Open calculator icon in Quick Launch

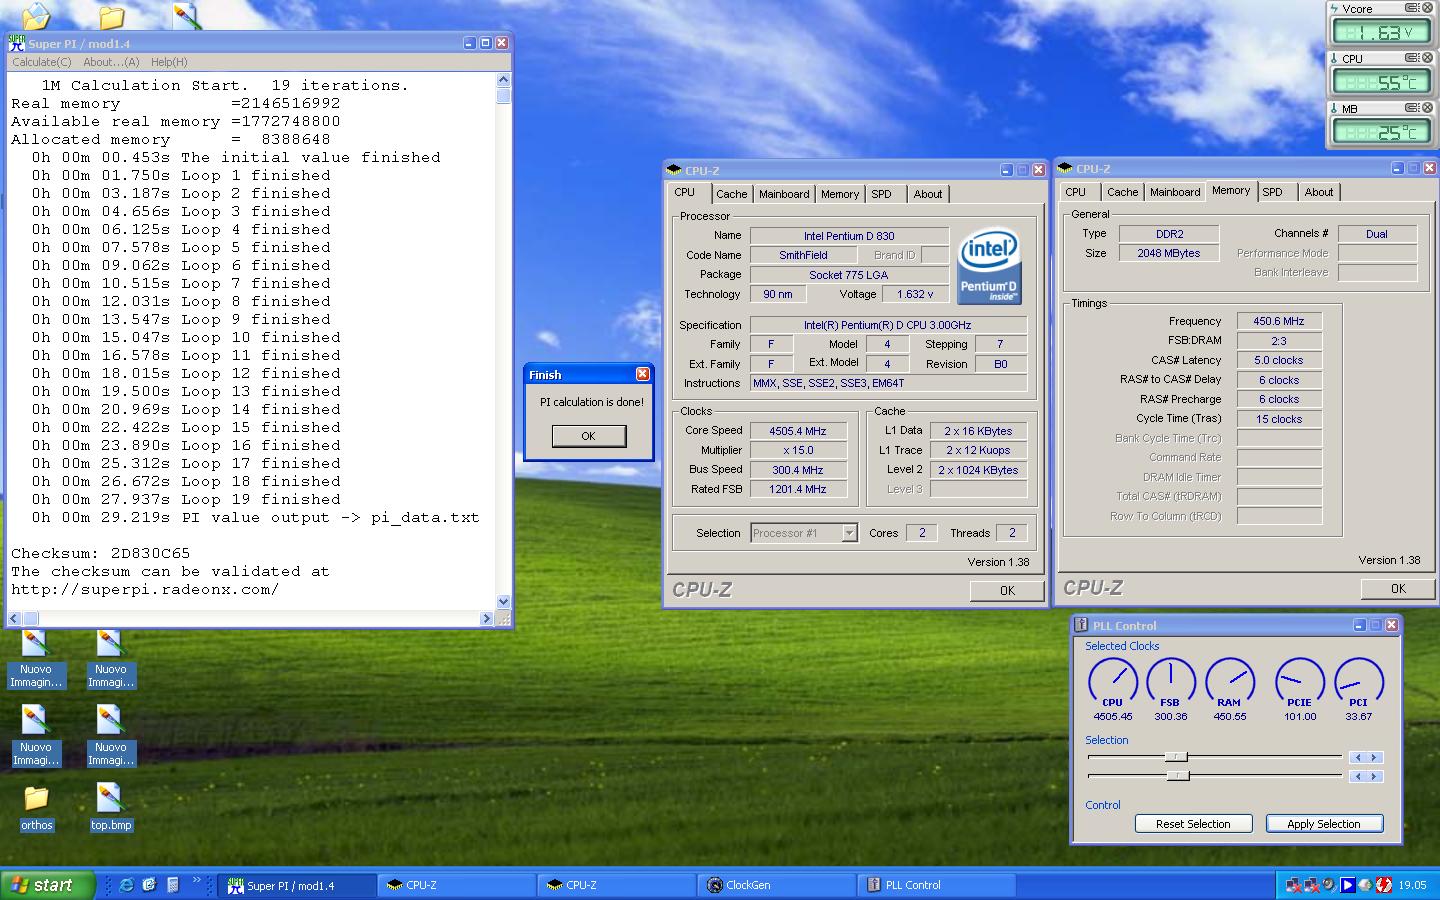172,885
